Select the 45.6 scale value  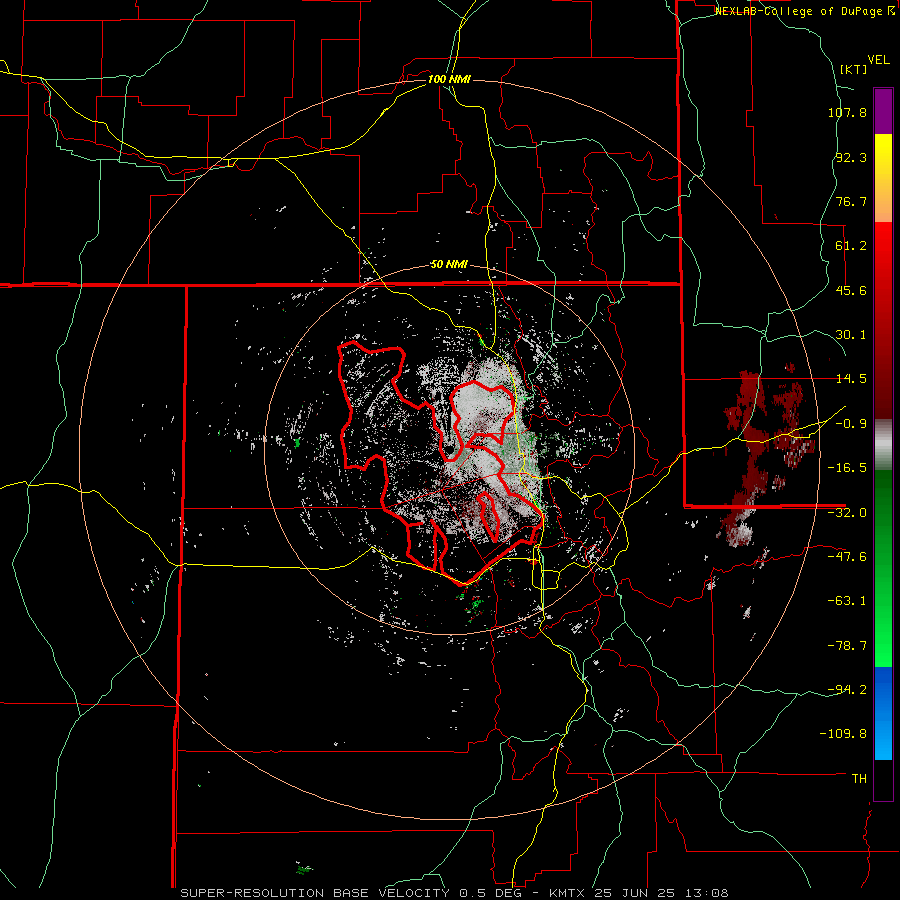851,290
